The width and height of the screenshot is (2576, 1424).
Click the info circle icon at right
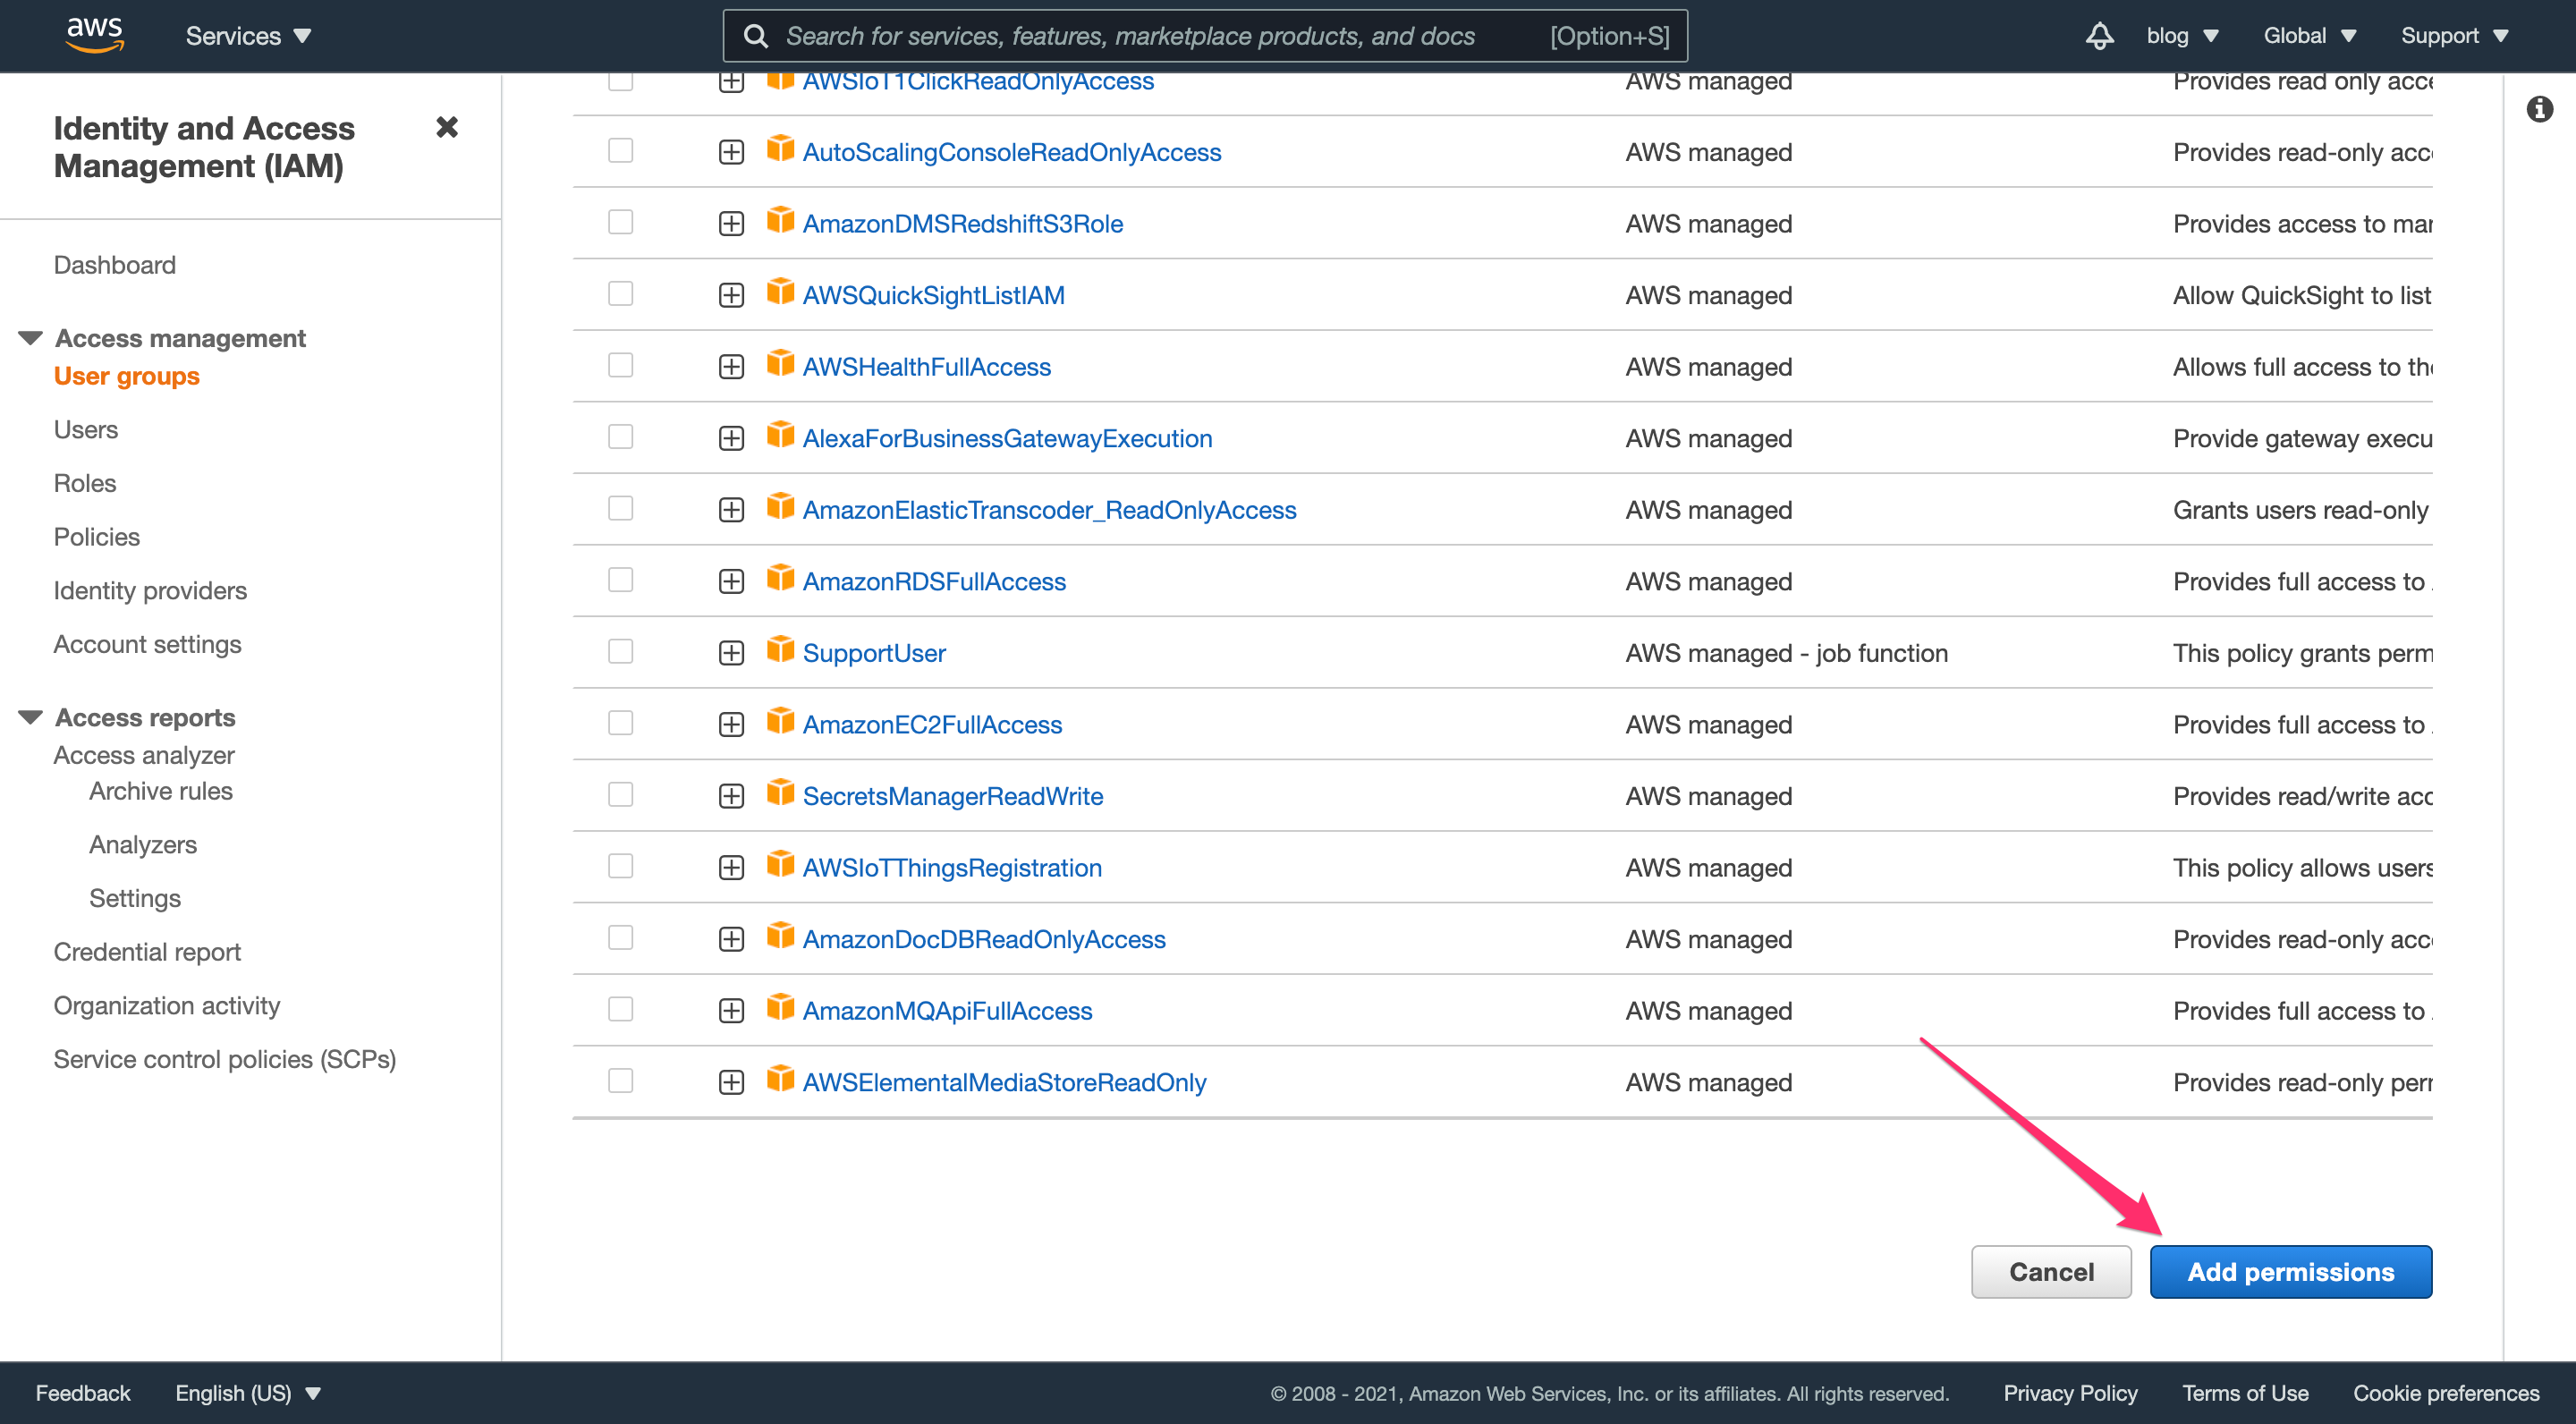pos(2539,109)
